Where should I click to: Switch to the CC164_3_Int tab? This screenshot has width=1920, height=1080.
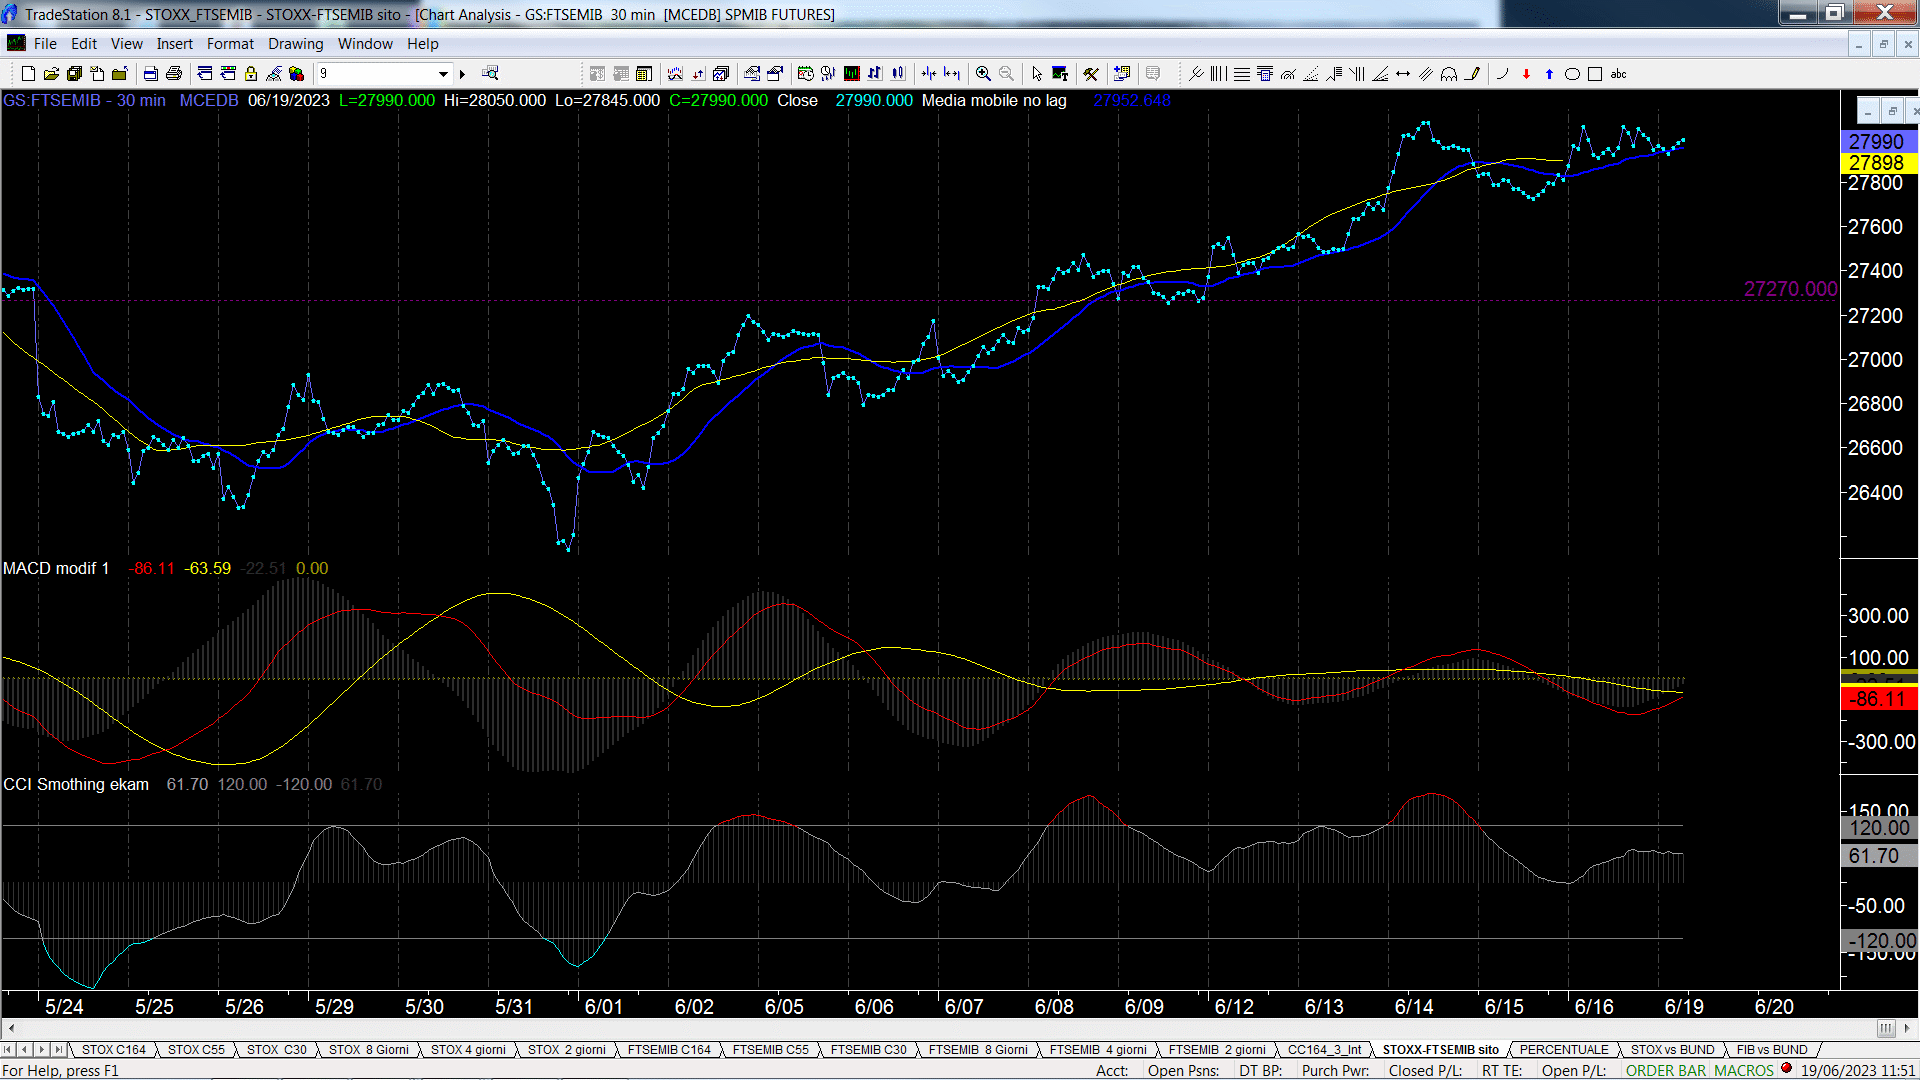(1324, 1049)
